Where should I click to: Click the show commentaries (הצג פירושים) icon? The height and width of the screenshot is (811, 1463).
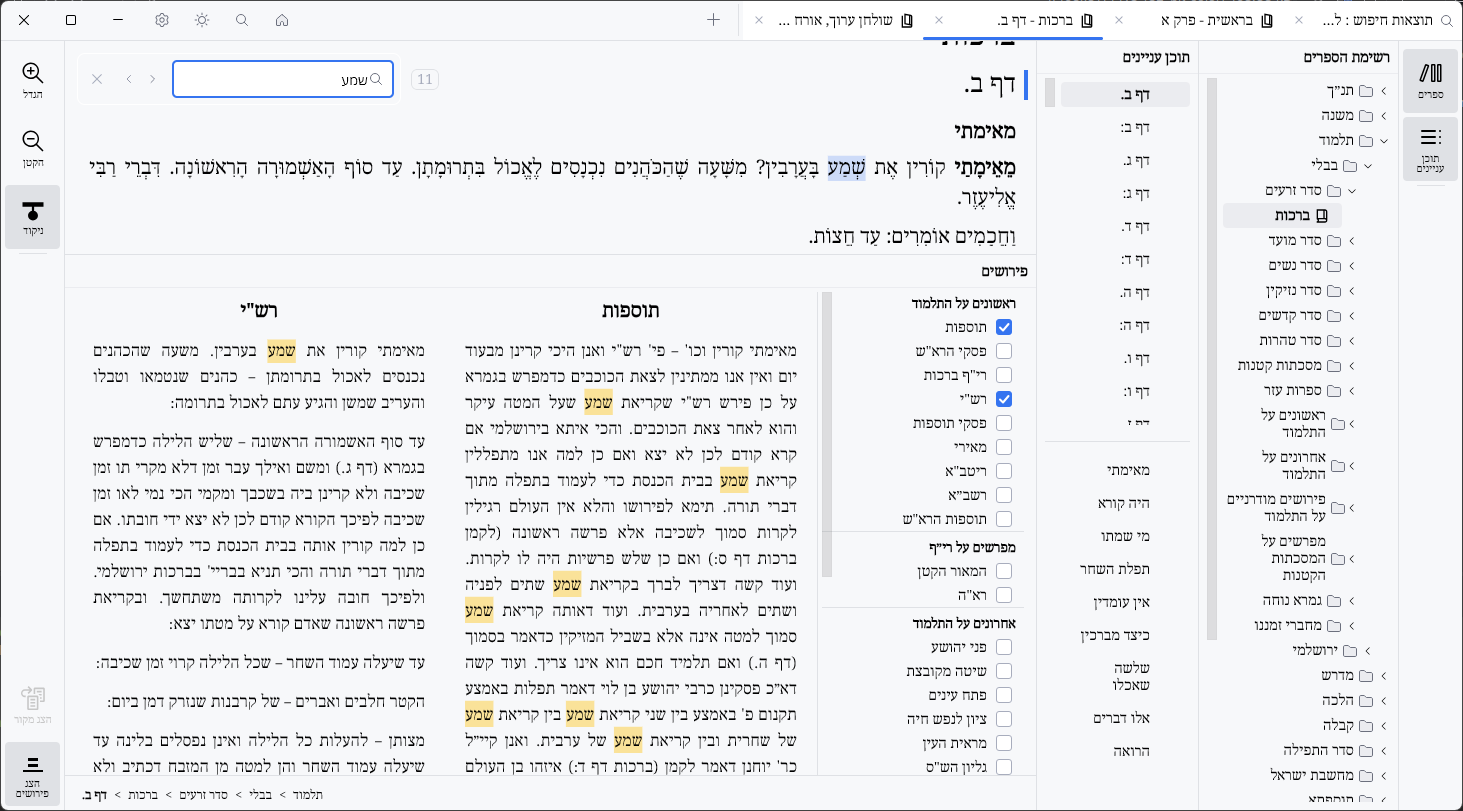pos(33,776)
